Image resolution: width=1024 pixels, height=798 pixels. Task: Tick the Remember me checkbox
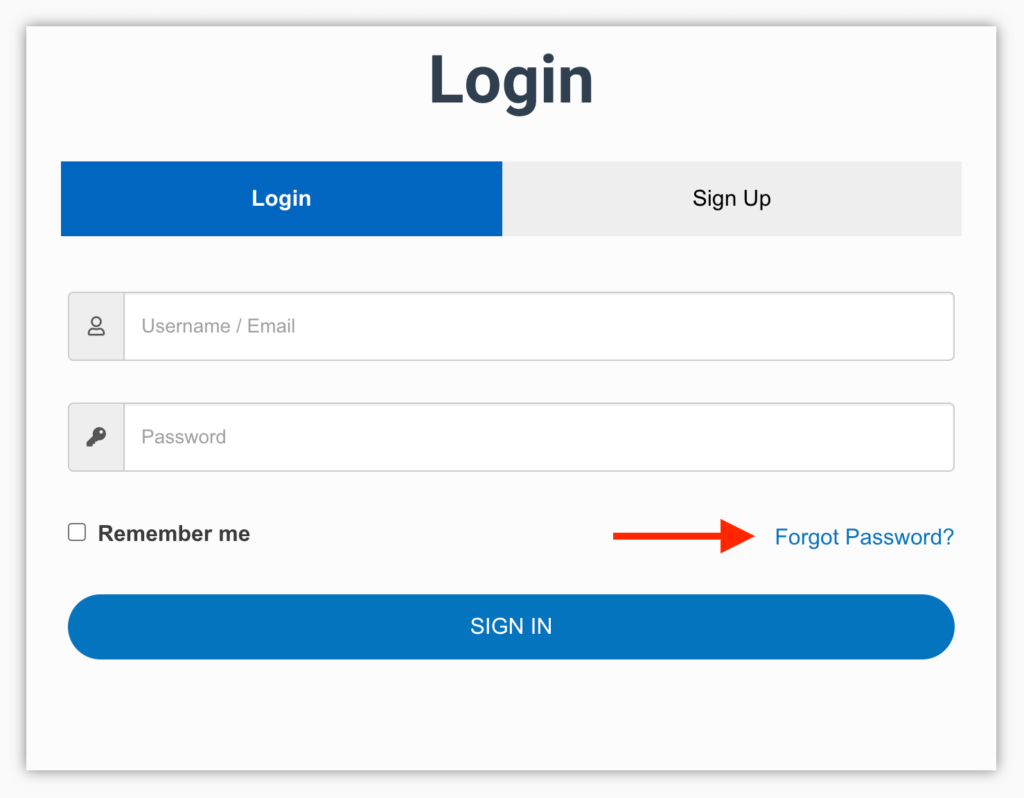click(x=77, y=532)
